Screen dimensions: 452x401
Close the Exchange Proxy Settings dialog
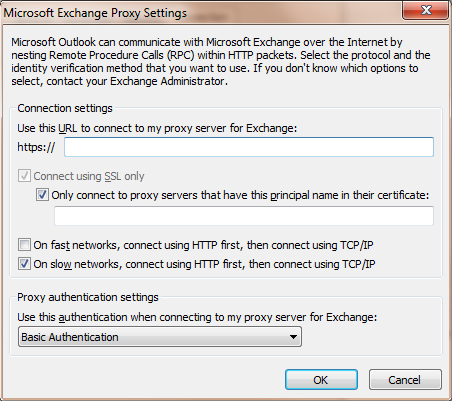(425, 10)
